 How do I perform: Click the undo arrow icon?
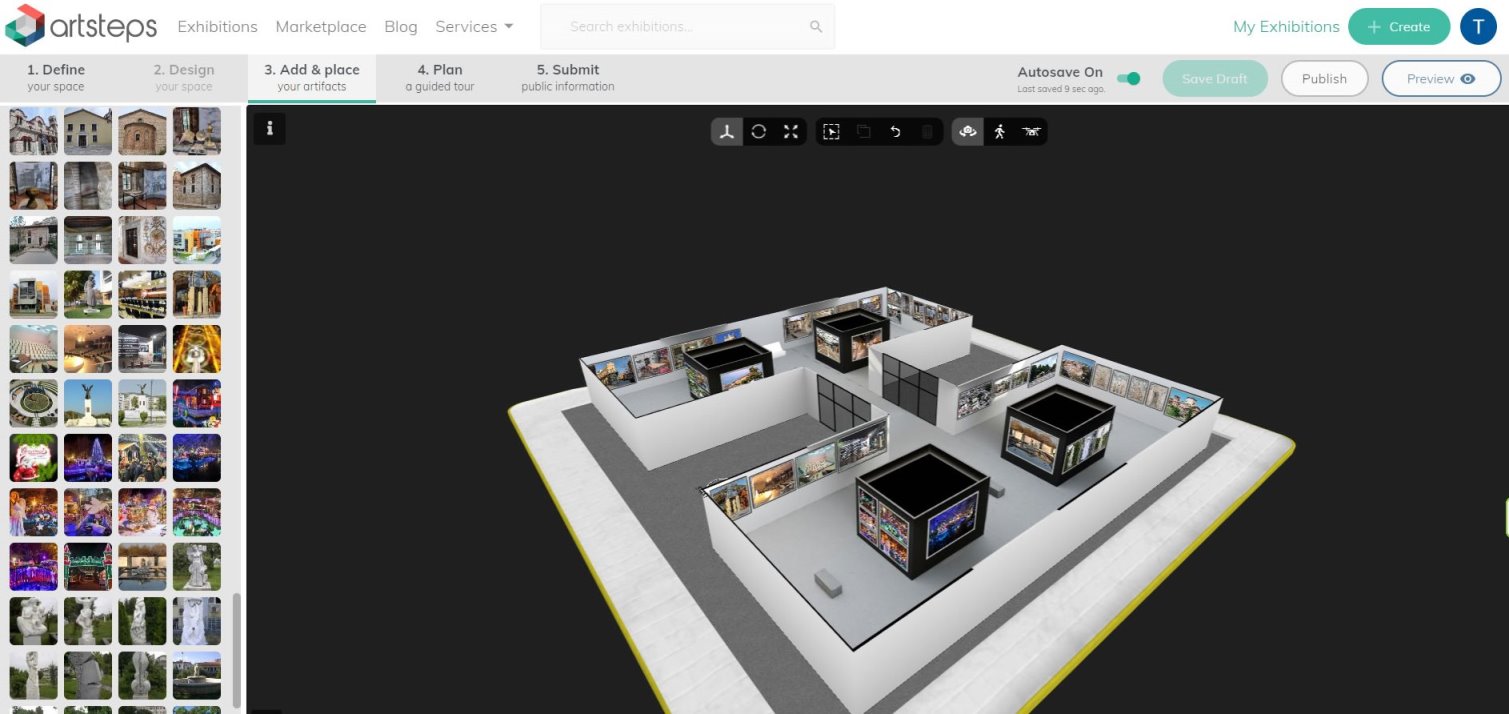pyautogui.click(x=895, y=132)
